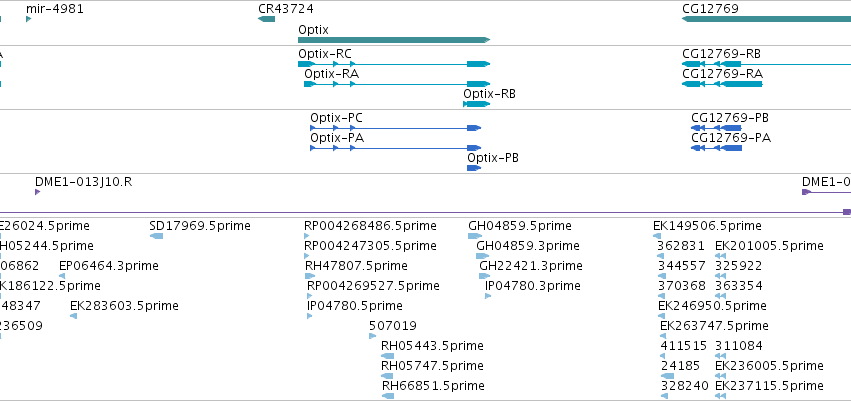851x401 pixels.
Task: Click the Optix-PC protein feature line
Action: pos(396,128)
